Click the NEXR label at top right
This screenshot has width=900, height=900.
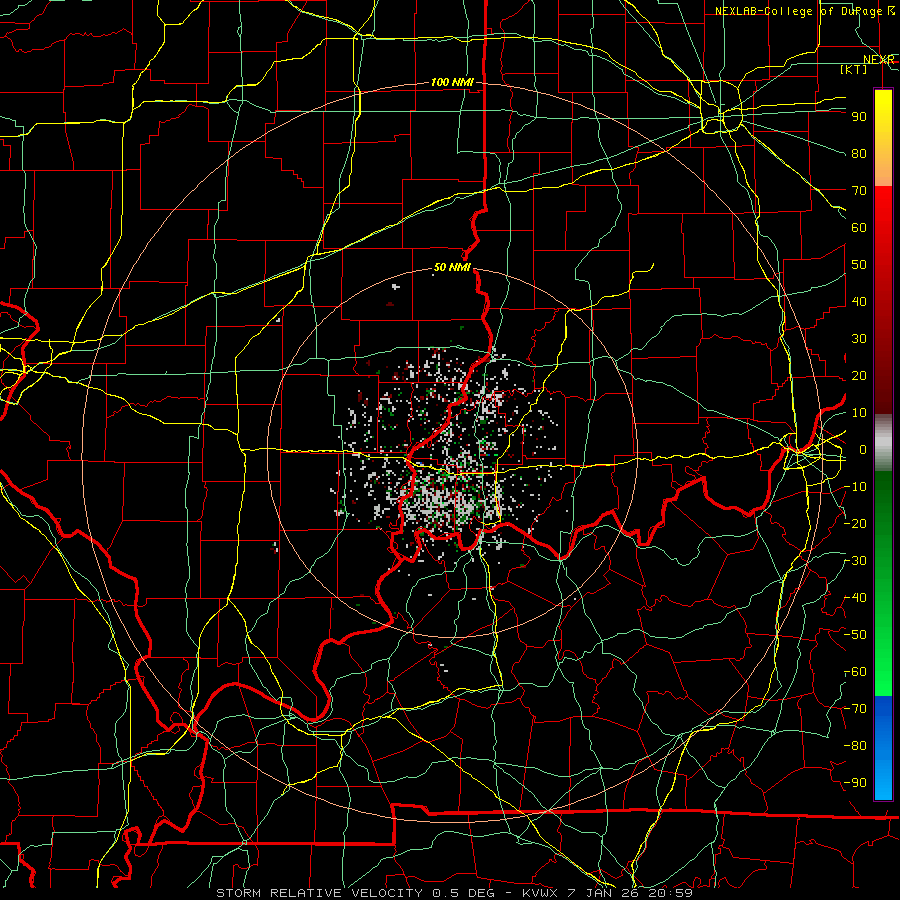tap(879, 60)
